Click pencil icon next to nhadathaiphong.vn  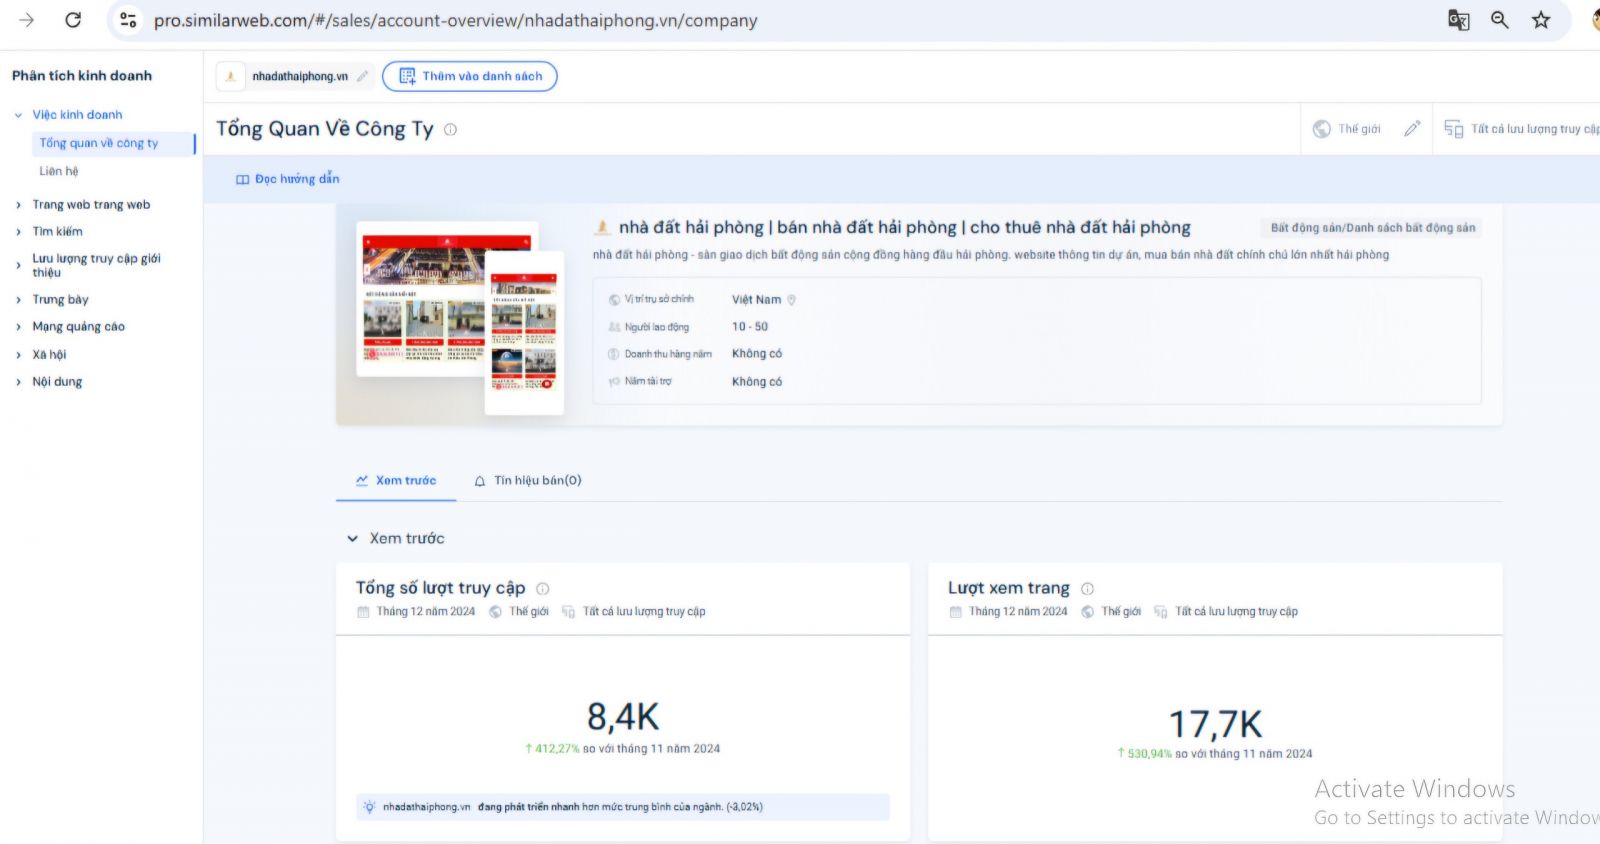[x=363, y=76]
